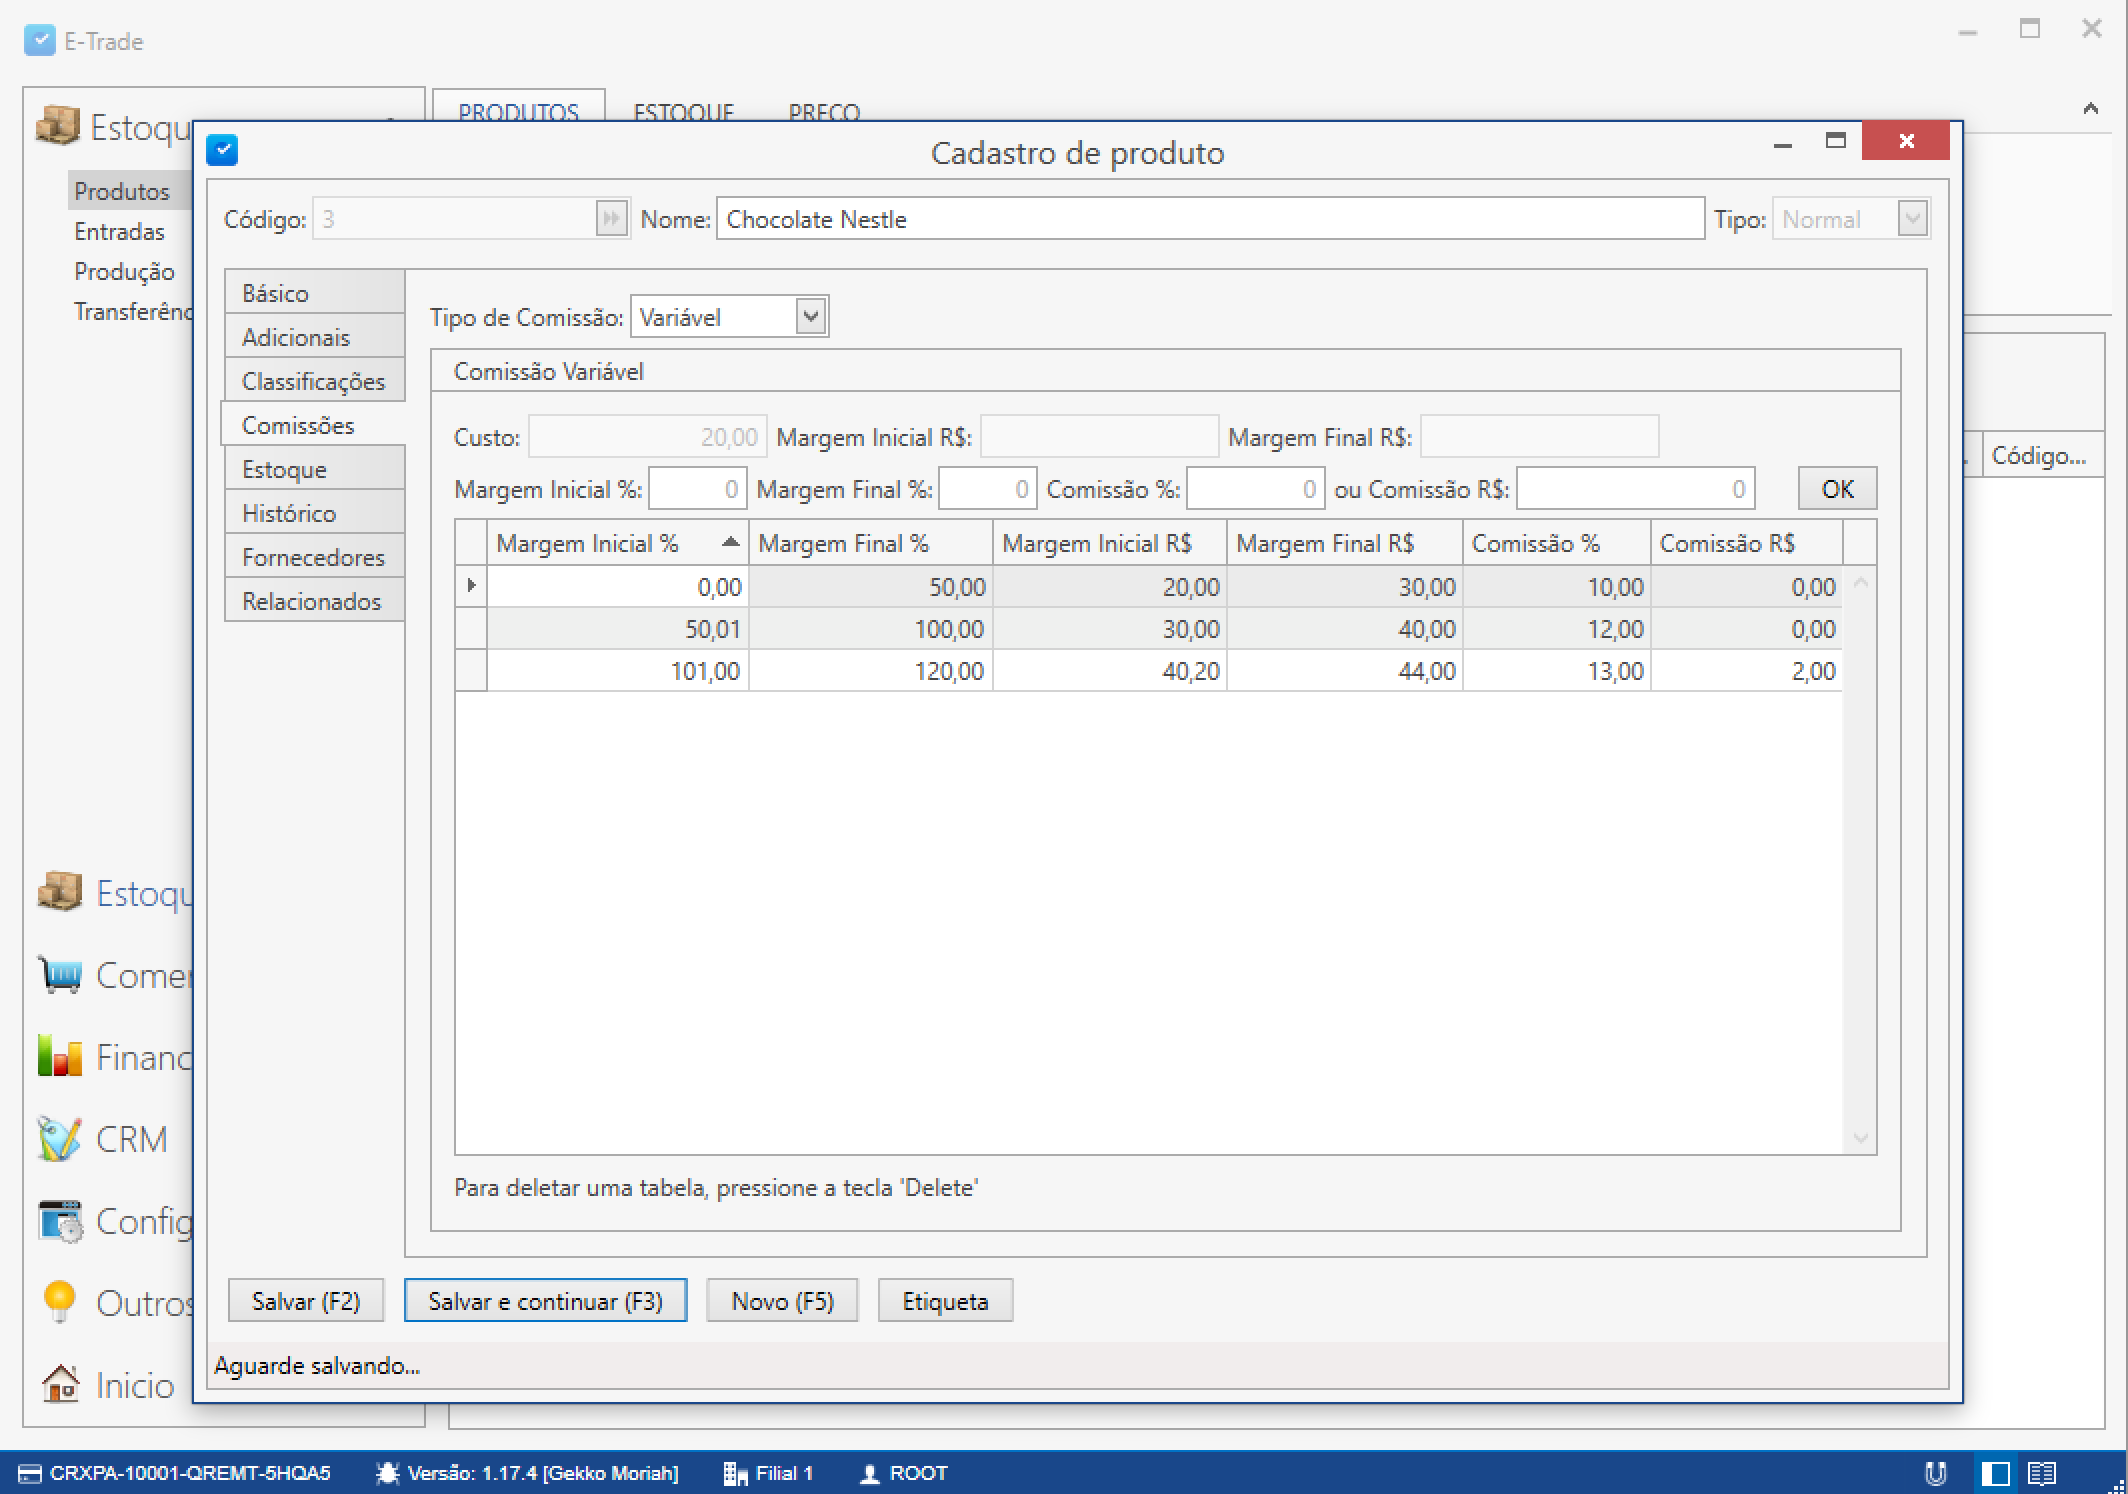The image size is (2128, 1494).
Task: Open the Financeiro bar chart icon
Action: point(60,1057)
